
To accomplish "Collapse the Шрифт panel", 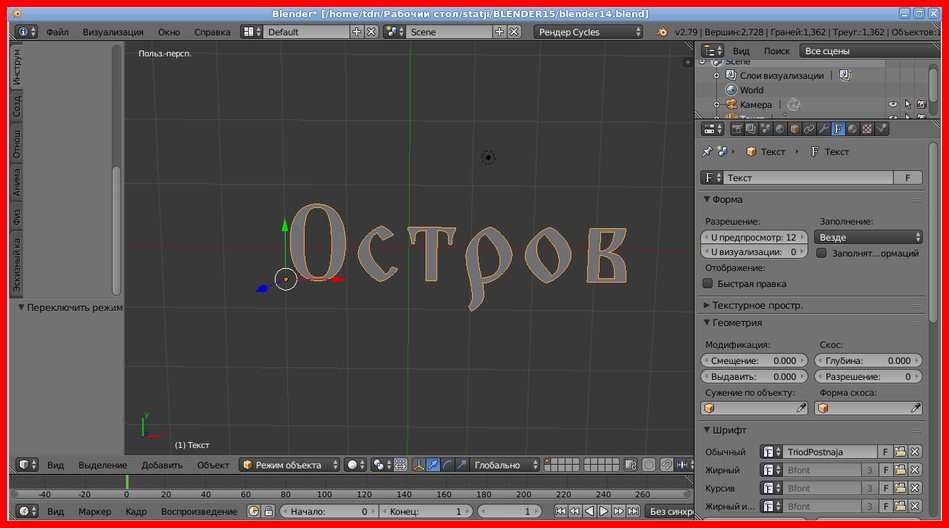I will point(706,430).
